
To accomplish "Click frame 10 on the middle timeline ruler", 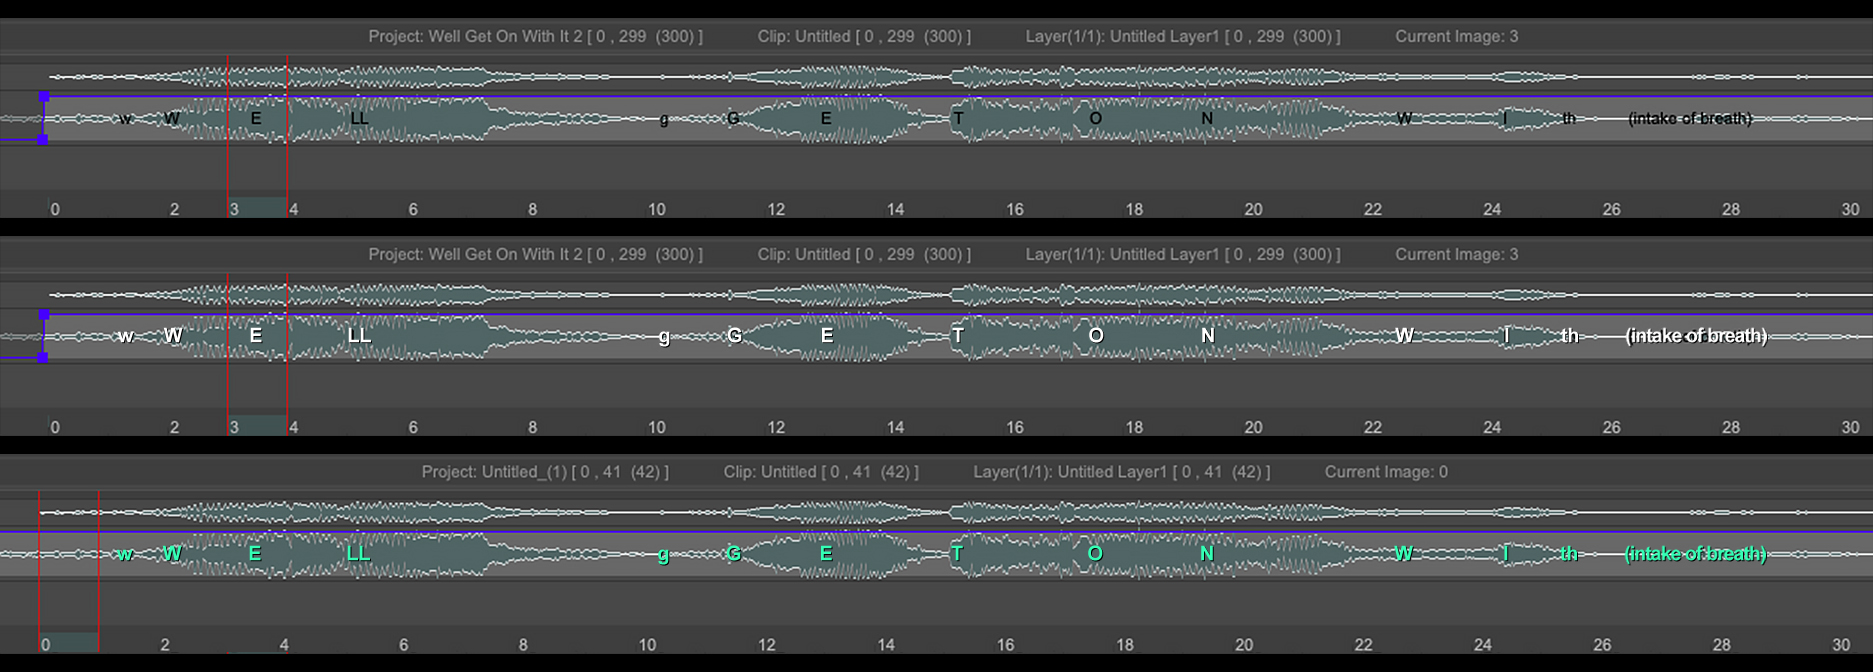I will coord(656,427).
